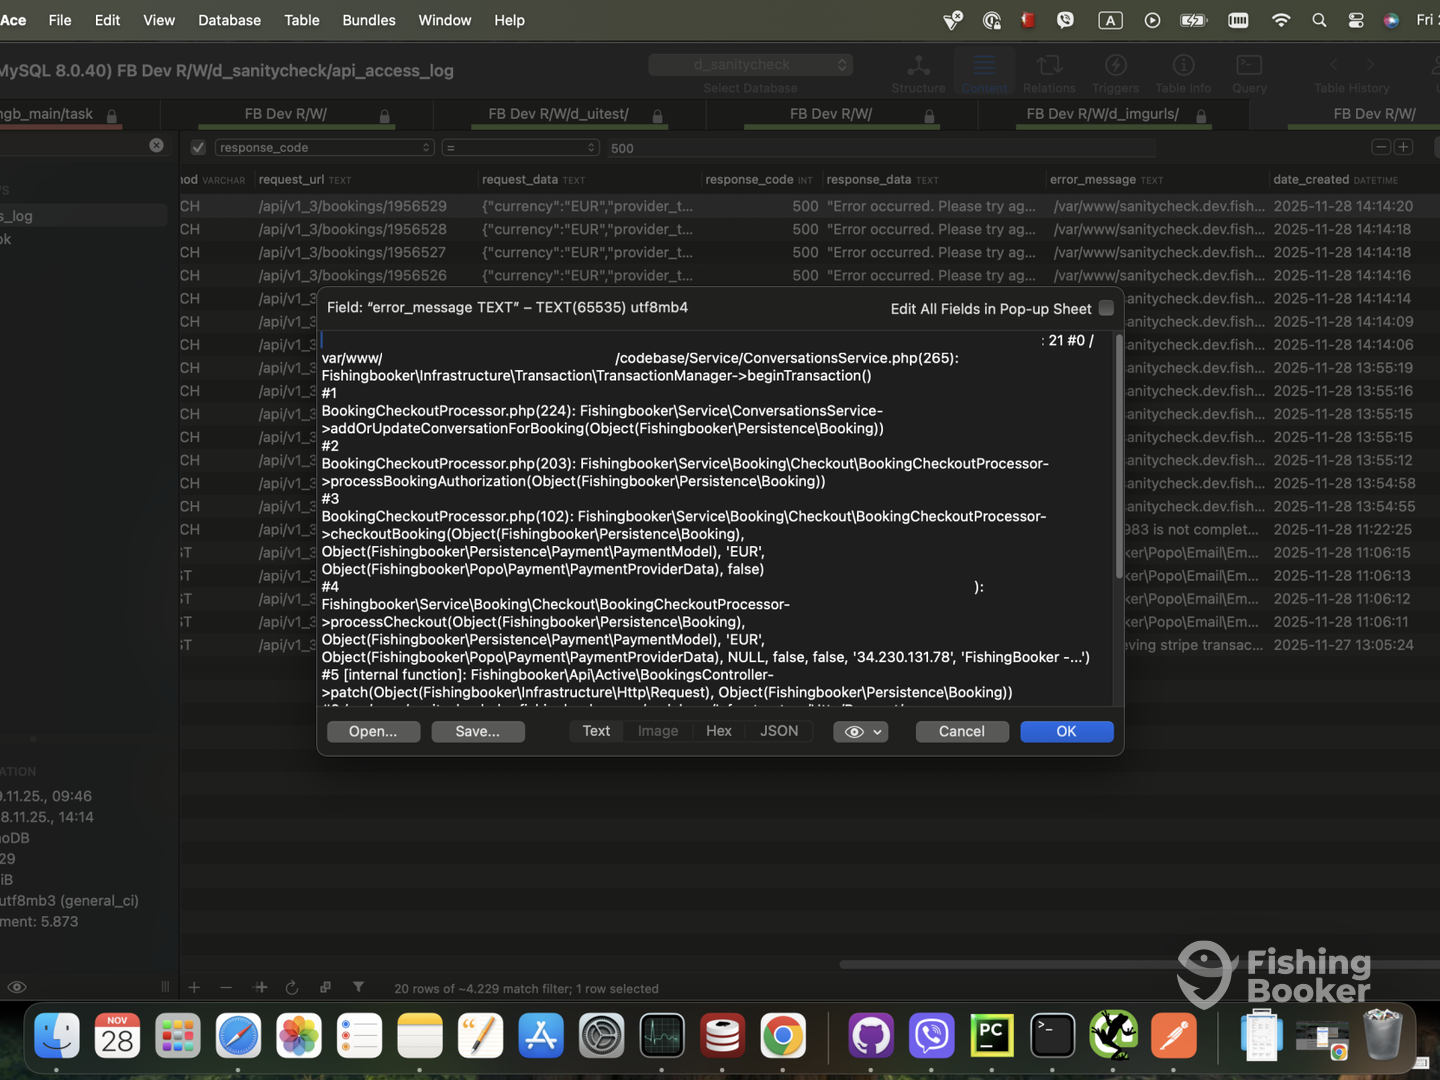The height and width of the screenshot is (1080, 1440).
Task: Switch to the JSON tab in field editor
Action: click(x=778, y=731)
